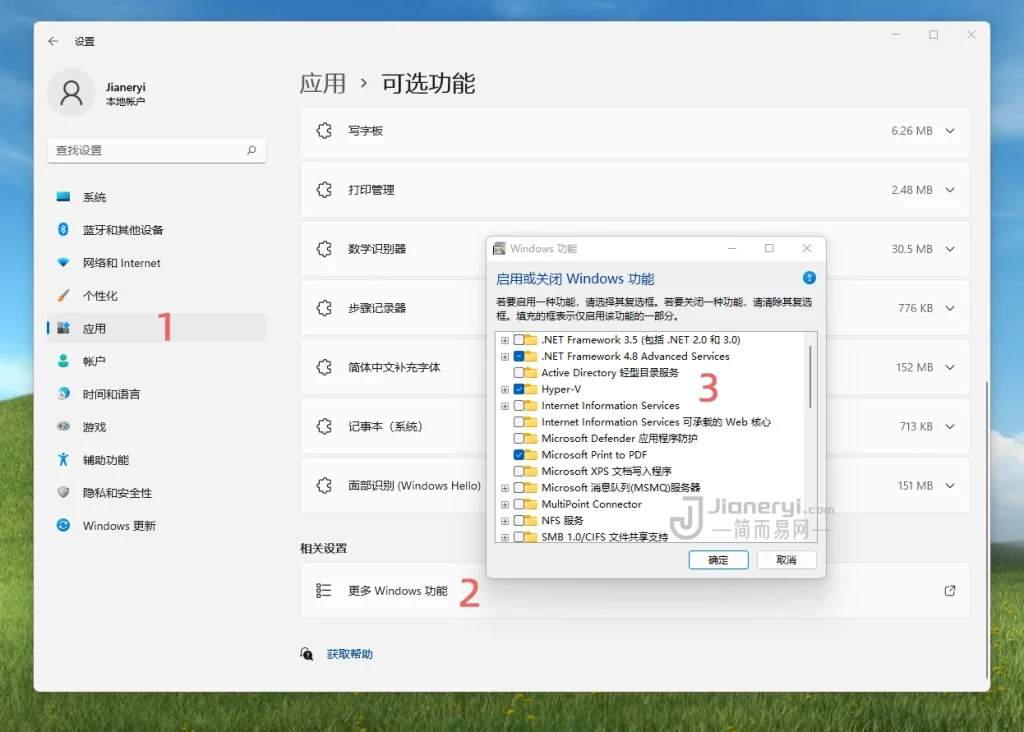Open 系统 settings section
1024x732 pixels.
tap(157, 197)
